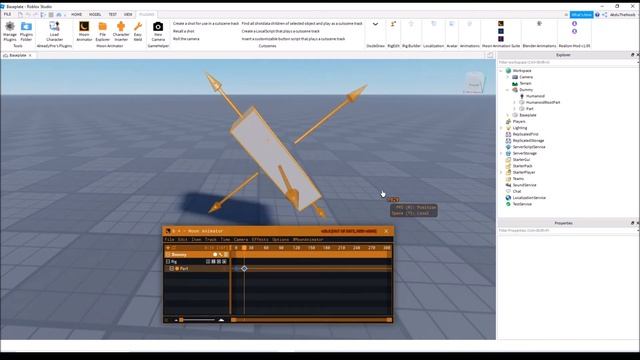Click the 'Roll the camera' command

coord(186,39)
